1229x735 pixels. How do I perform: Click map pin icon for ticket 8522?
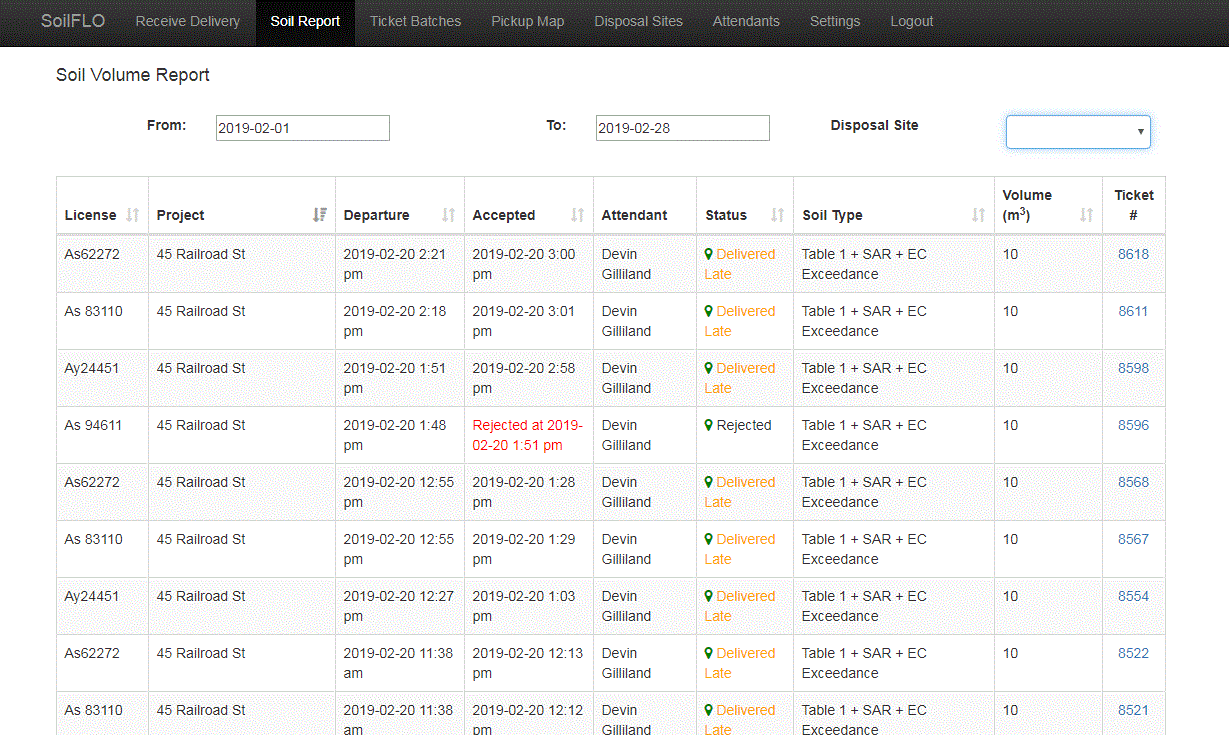(709, 653)
